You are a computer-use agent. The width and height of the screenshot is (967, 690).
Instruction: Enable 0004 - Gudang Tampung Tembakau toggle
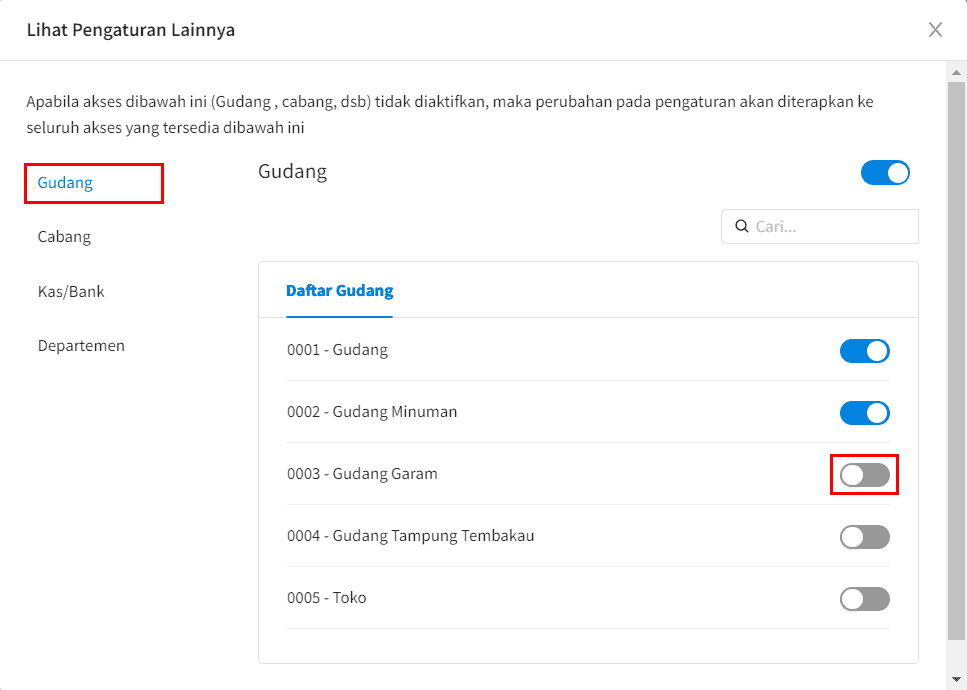pyautogui.click(x=865, y=536)
